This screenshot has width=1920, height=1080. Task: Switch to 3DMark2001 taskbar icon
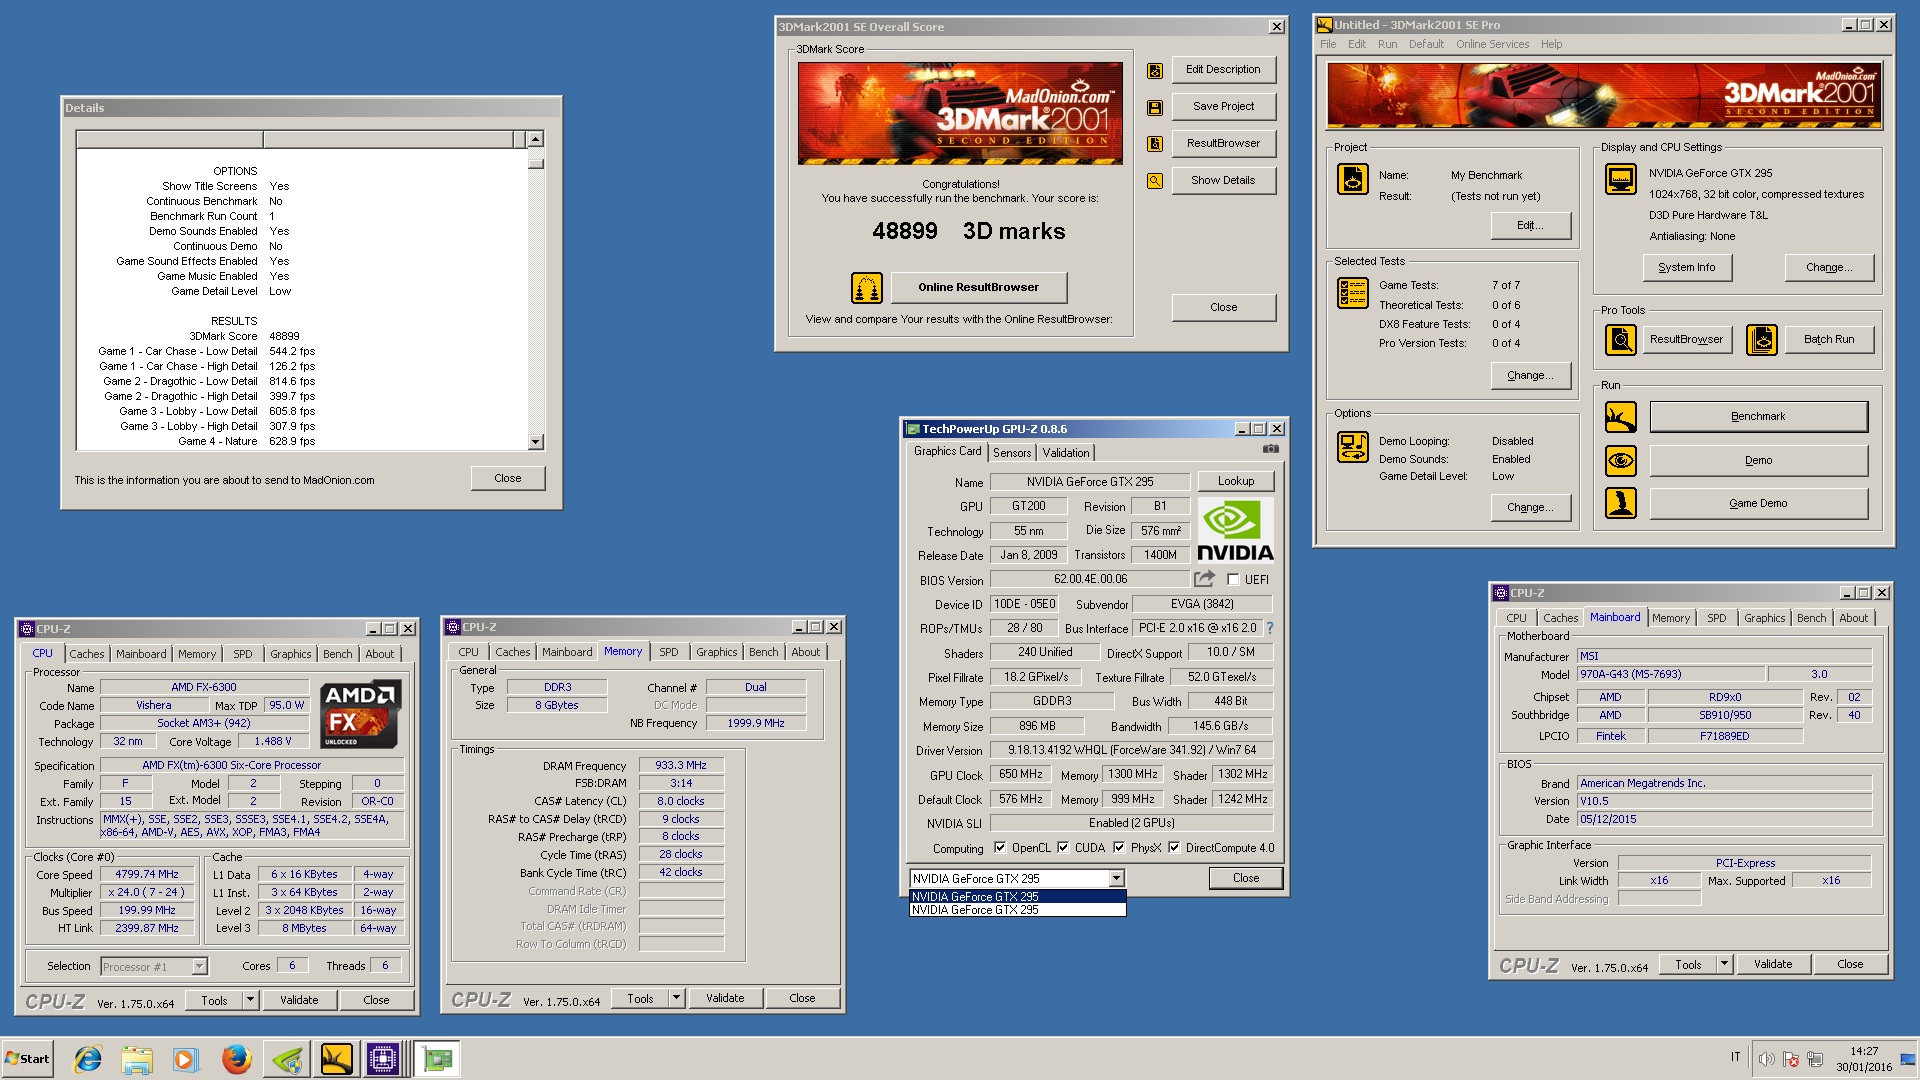(x=337, y=1059)
